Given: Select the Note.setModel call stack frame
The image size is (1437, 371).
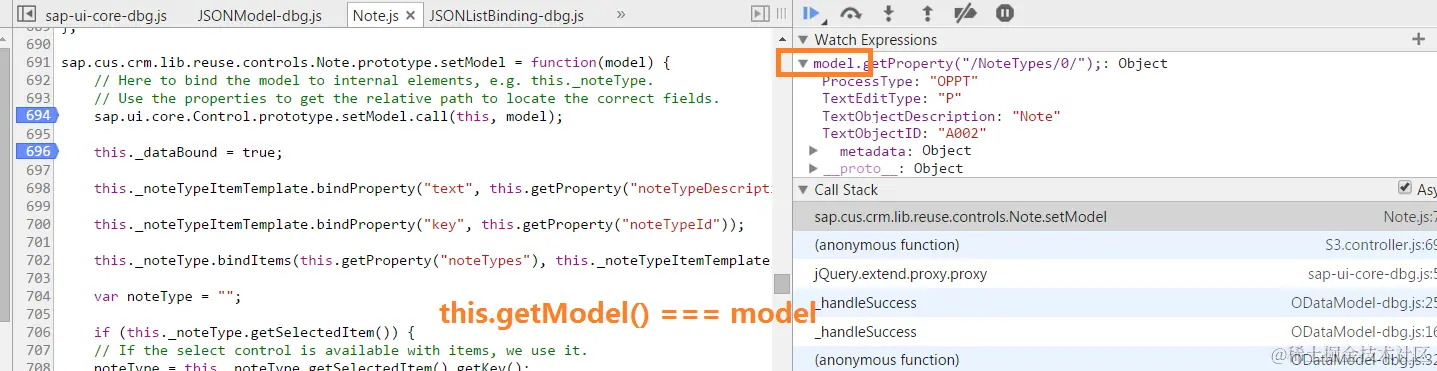Looking at the screenshot, I should click(1115, 216).
